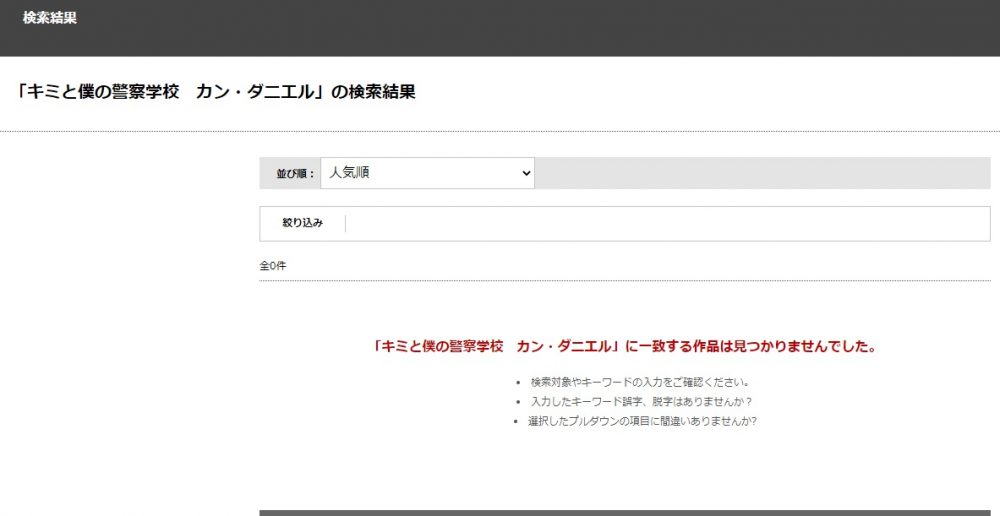Open the 並び順 sort dropdown showing 人気順

pos(427,173)
